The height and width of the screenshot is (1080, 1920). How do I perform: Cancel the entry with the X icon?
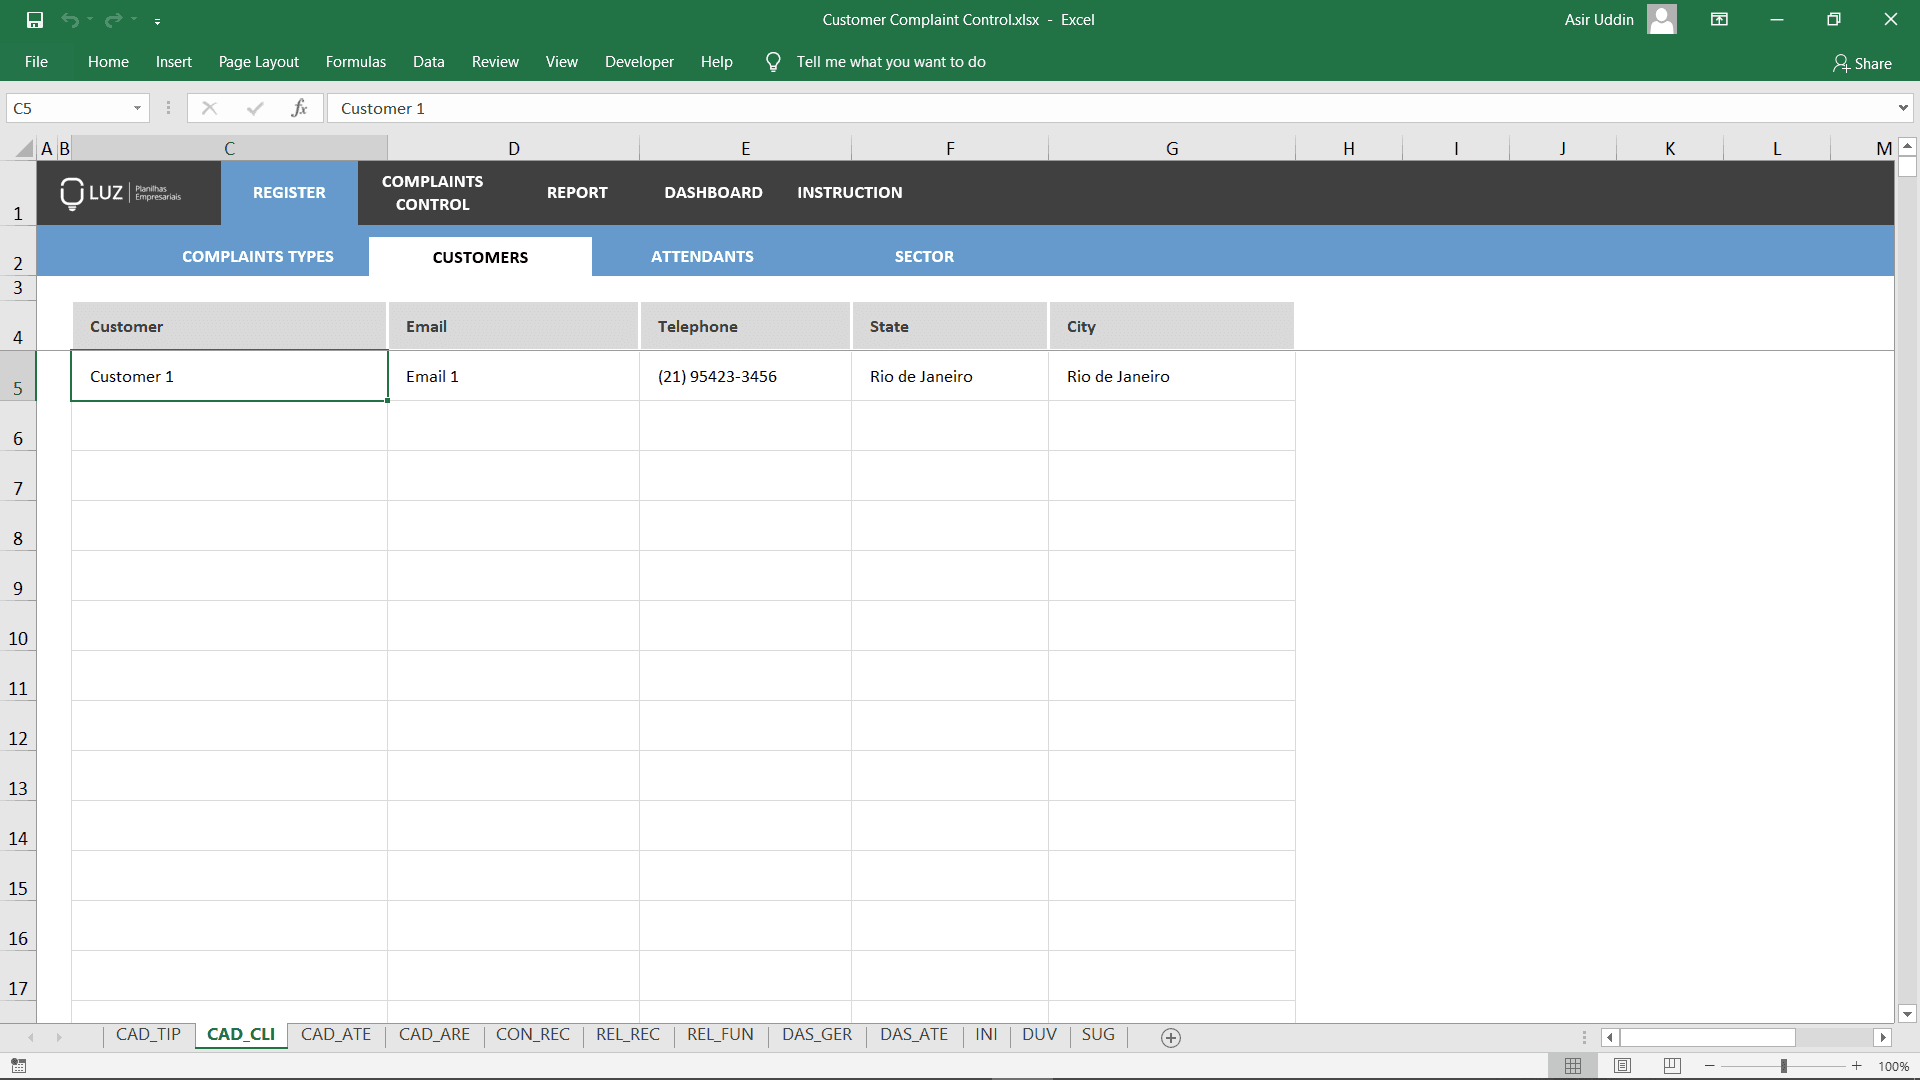point(210,107)
